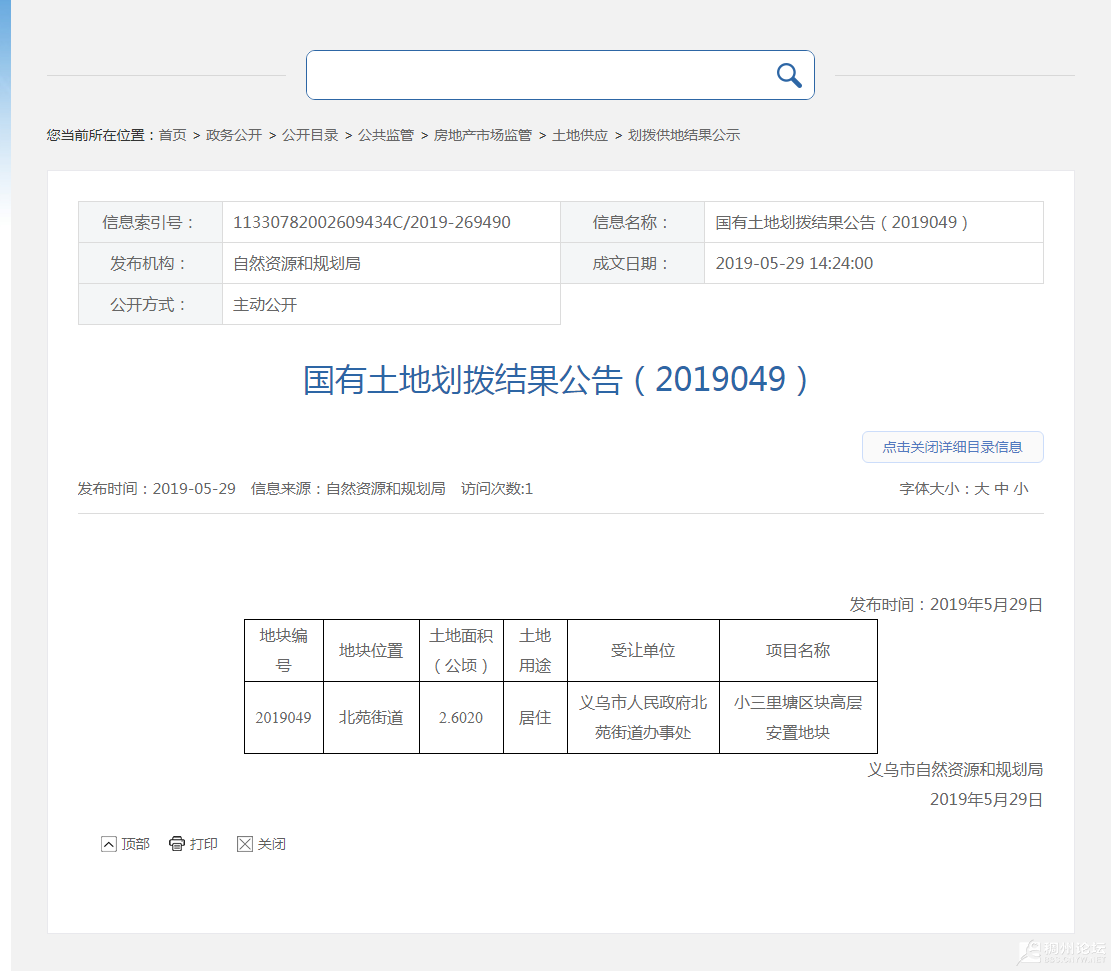
Task: Click the 点击关闭详细目录信息 button
Action: pyautogui.click(x=952, y=447)
